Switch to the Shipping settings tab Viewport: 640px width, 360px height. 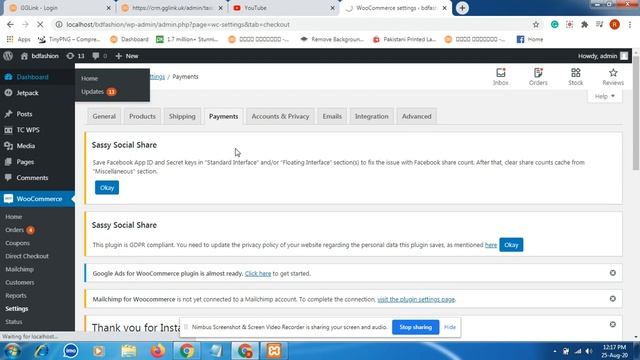click(x=182, y=116)
